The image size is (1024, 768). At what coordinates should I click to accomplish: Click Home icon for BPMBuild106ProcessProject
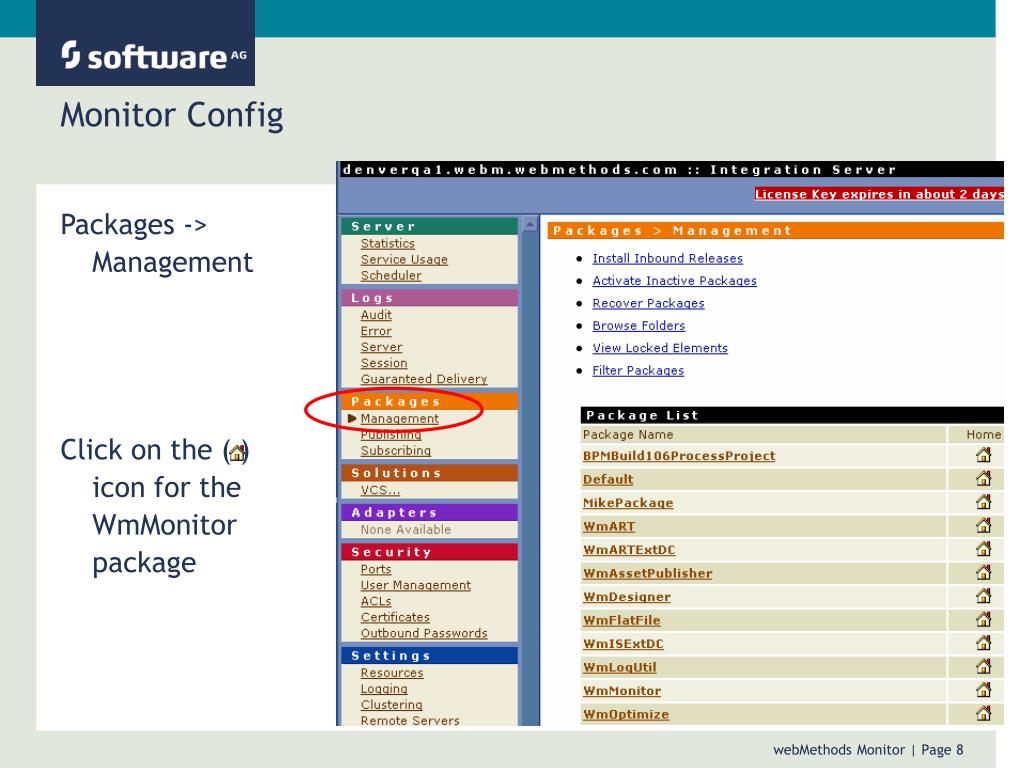coord(984,455)
